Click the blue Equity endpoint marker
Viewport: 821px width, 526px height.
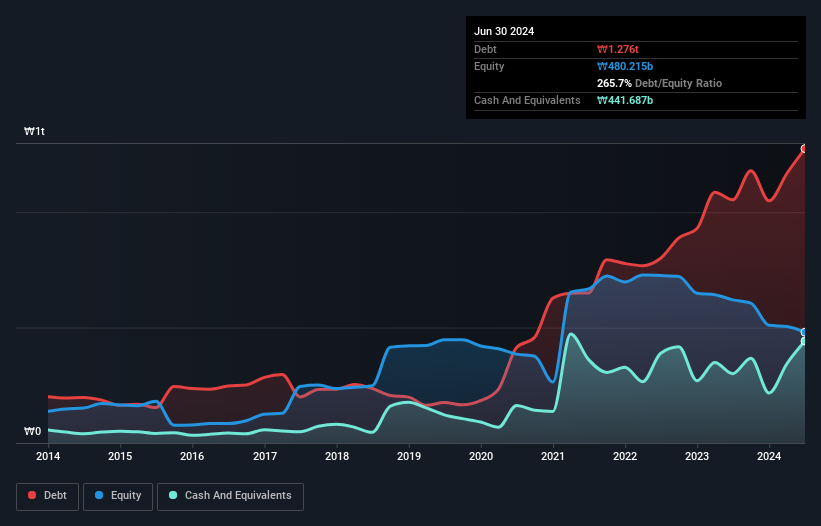805,332
